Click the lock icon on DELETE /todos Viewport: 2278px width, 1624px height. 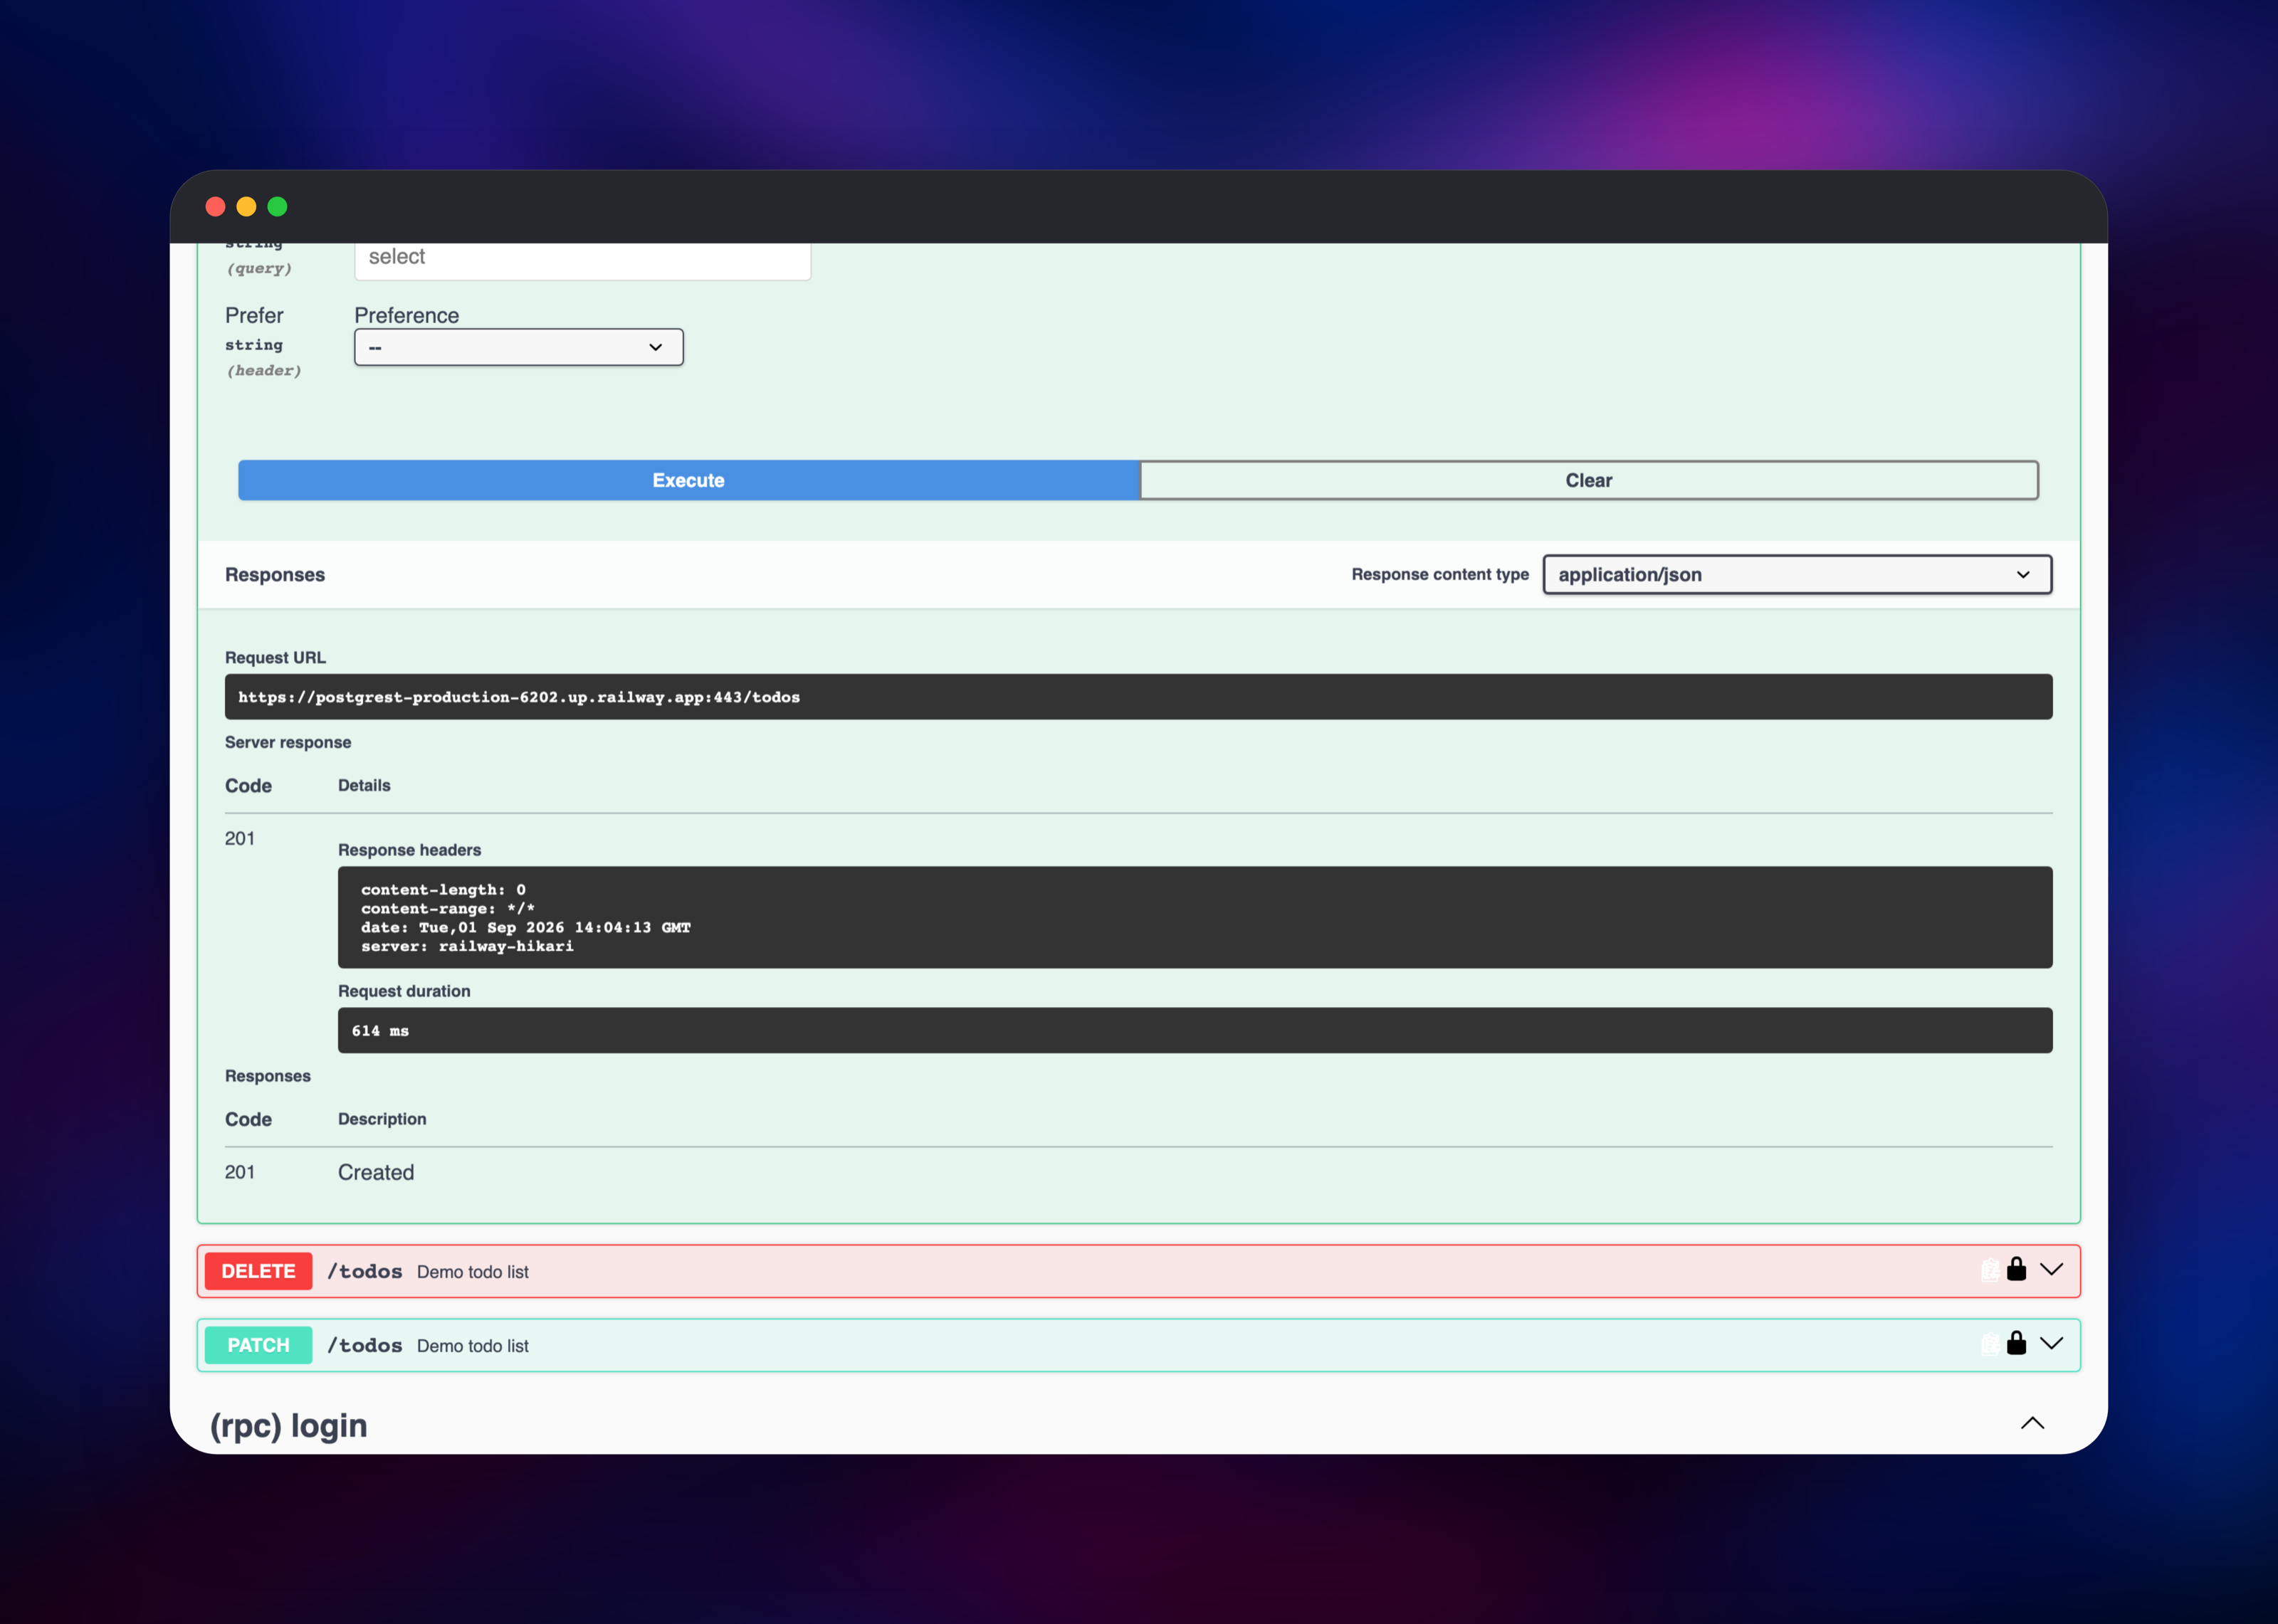pyautogui.click(x=2016, y=1269)
